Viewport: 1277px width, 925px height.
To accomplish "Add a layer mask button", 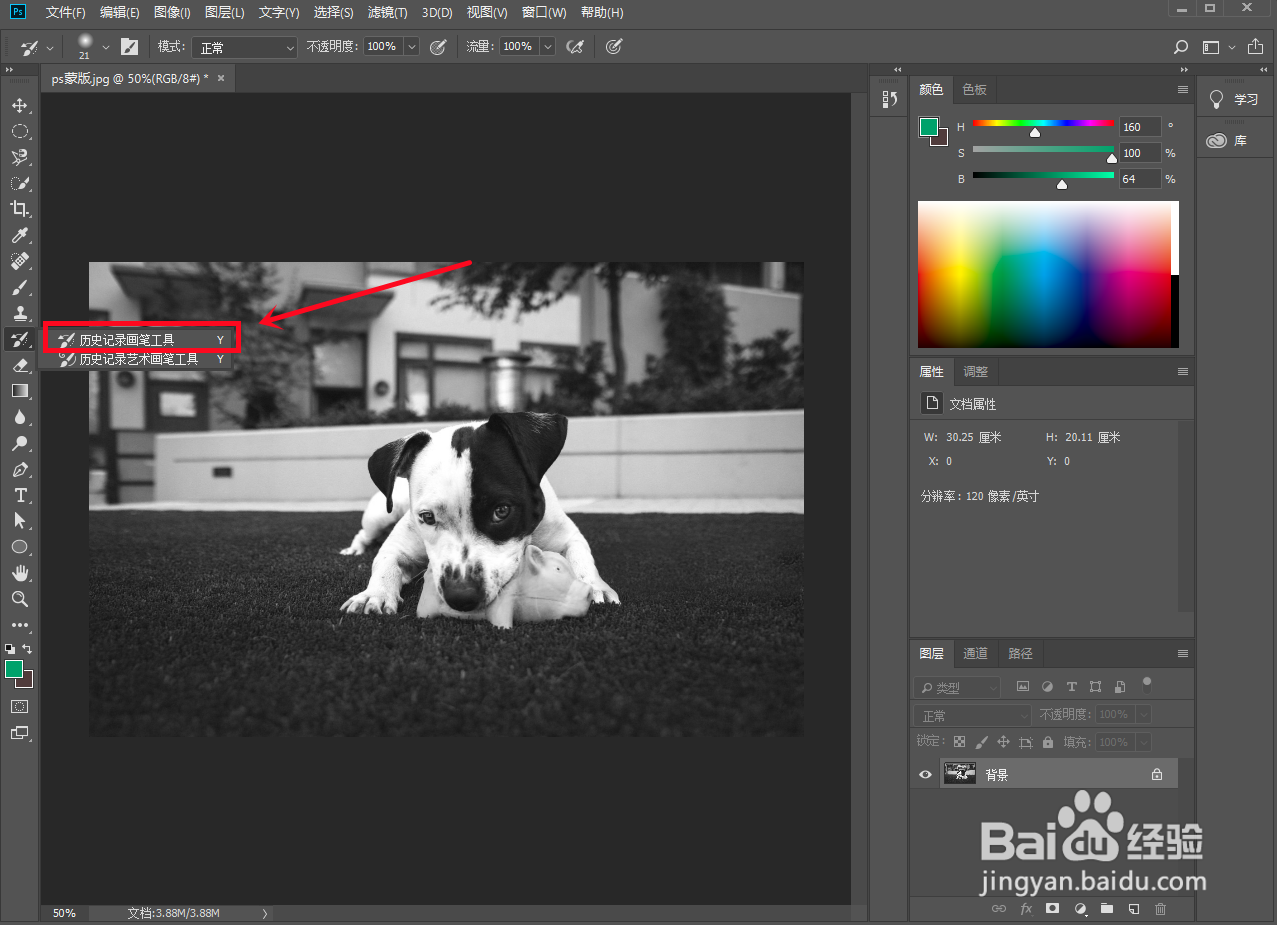I will point(1052,909).
